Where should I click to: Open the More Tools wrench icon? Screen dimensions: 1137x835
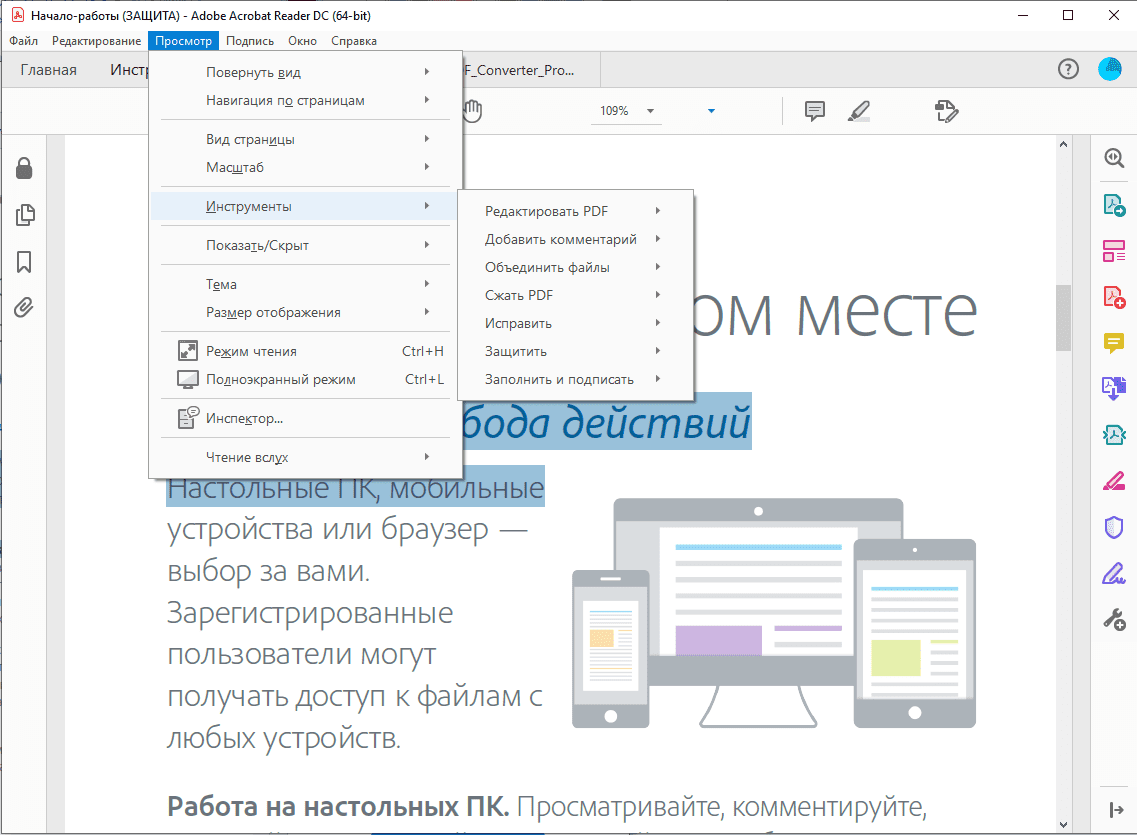(1115, 620)
